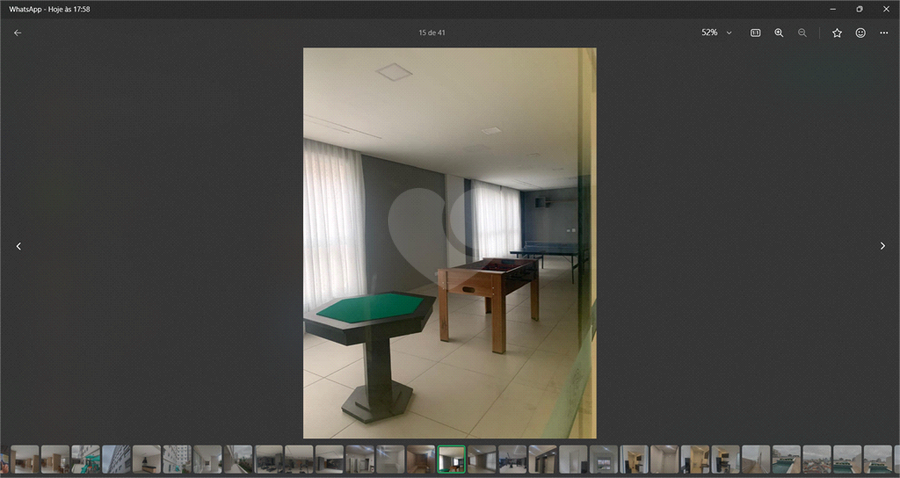Show the next photo with right arrow
The width and height of the screenshot is (900, 478).
pyautogui.click(x=882, y=246)
